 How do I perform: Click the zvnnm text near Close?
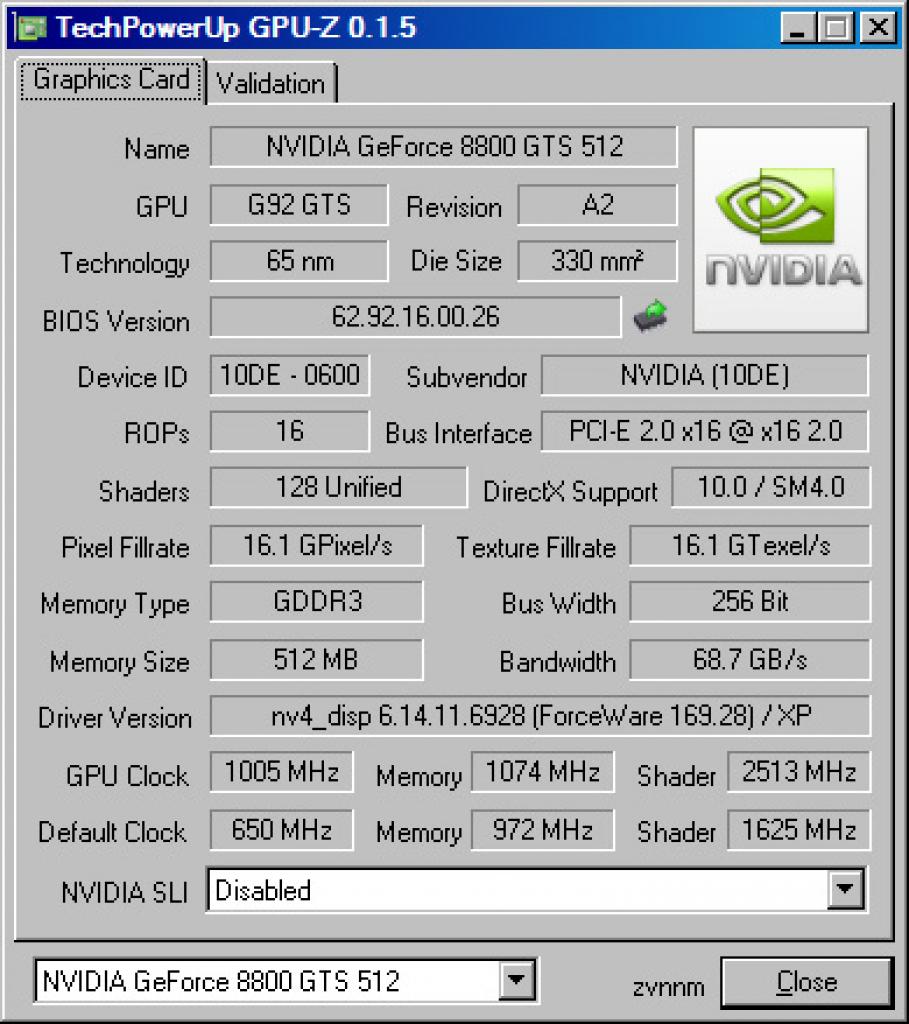tap(668, 987)
